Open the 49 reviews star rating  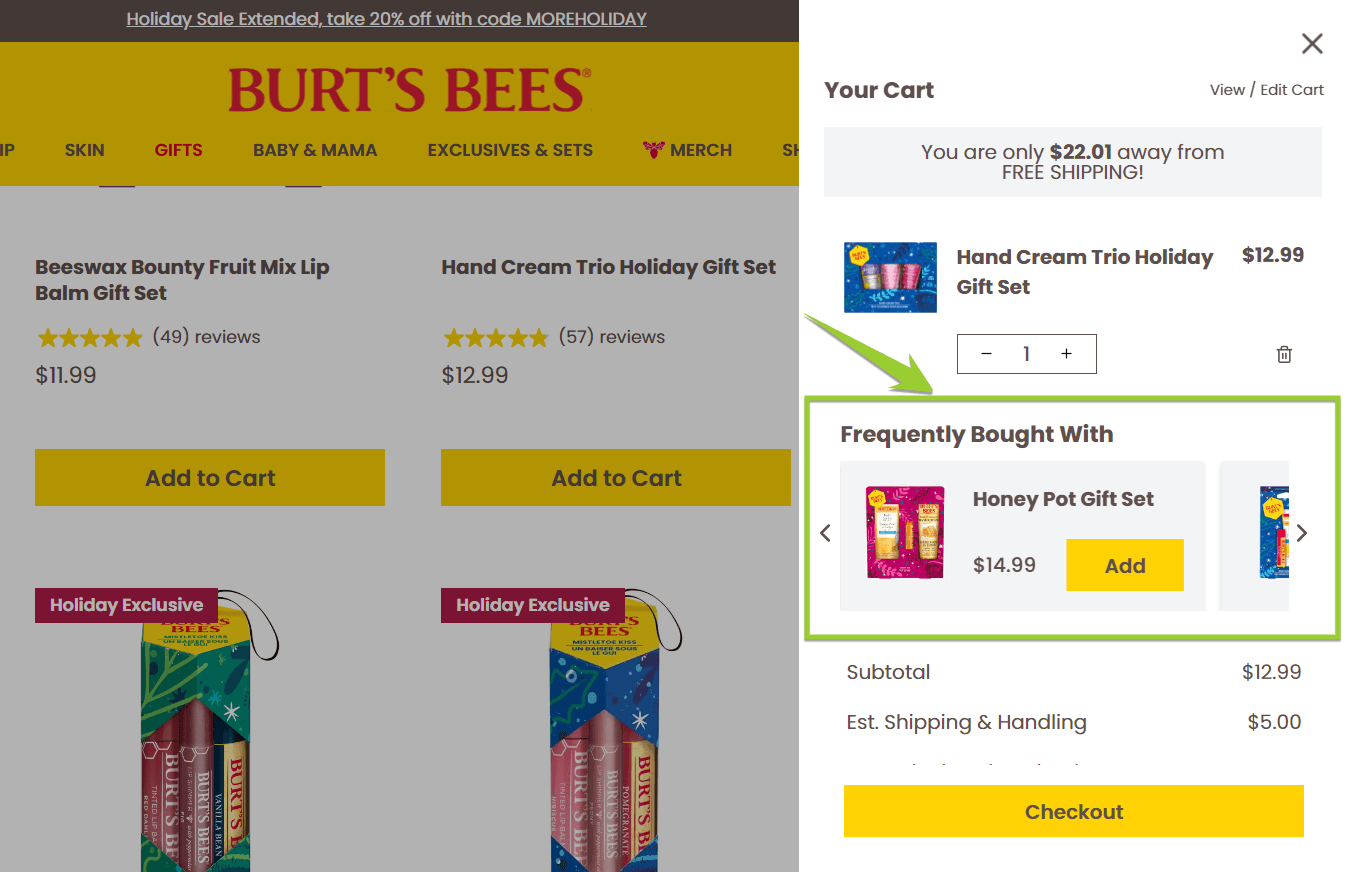(x=148, y=337)
